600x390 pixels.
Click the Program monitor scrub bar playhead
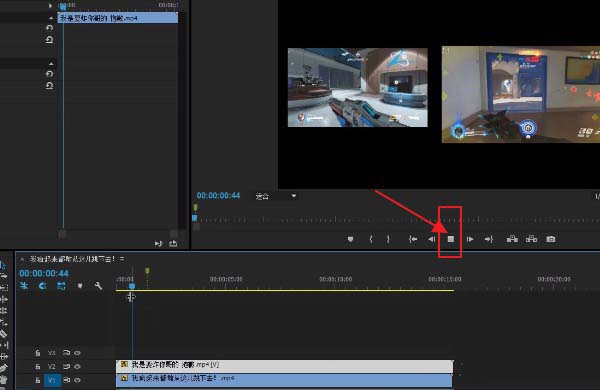[x=194, y=218]
